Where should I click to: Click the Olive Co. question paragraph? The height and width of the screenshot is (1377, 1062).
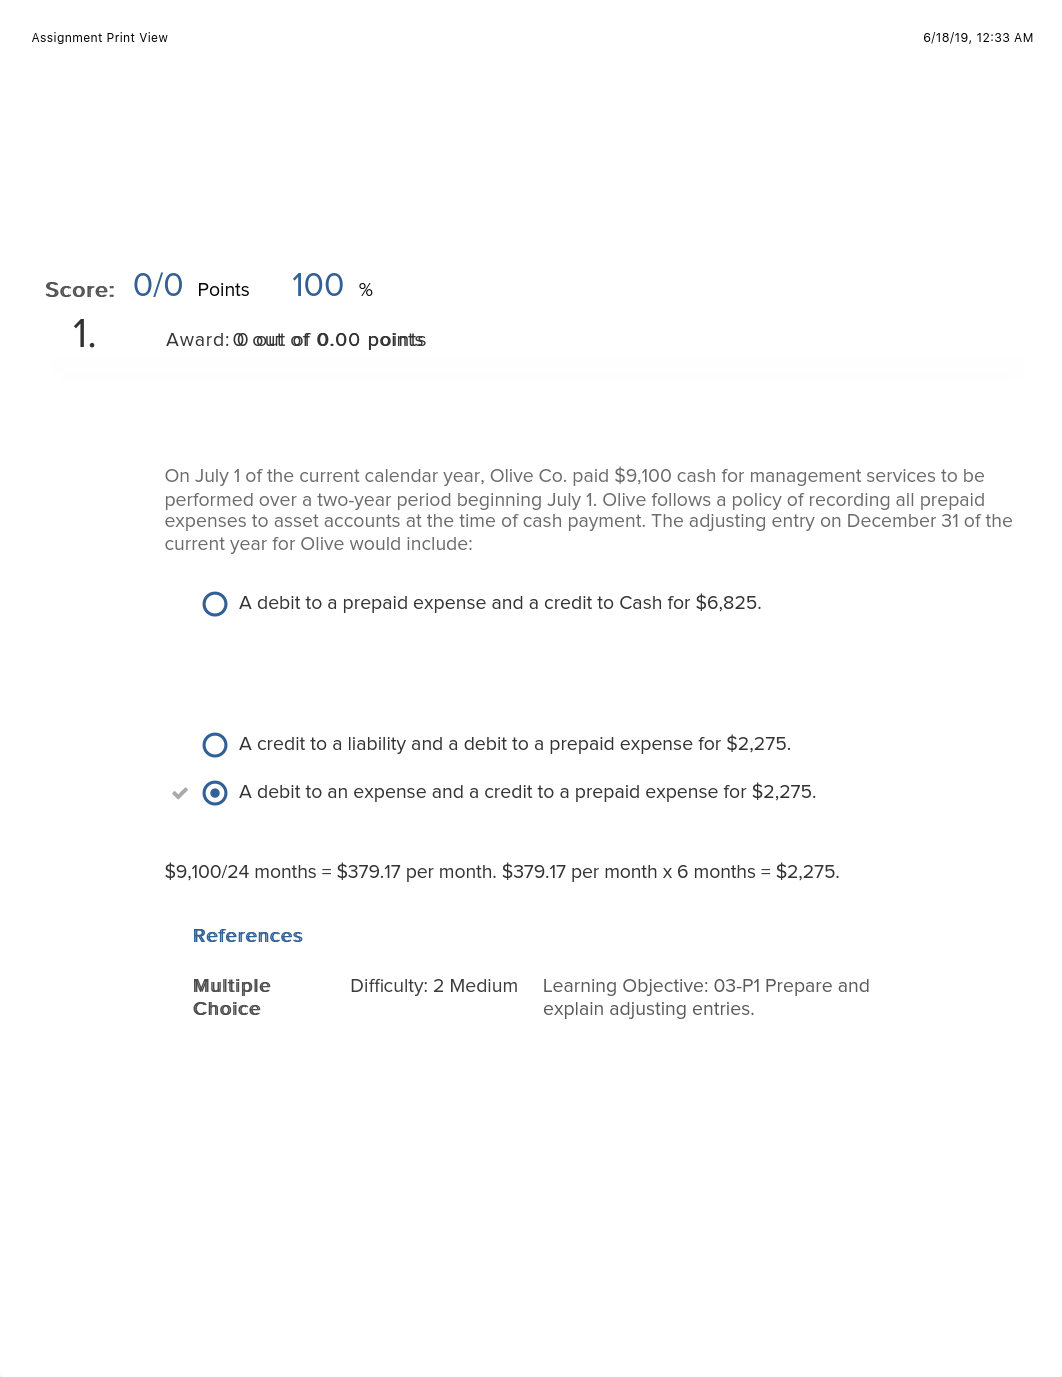588,510
